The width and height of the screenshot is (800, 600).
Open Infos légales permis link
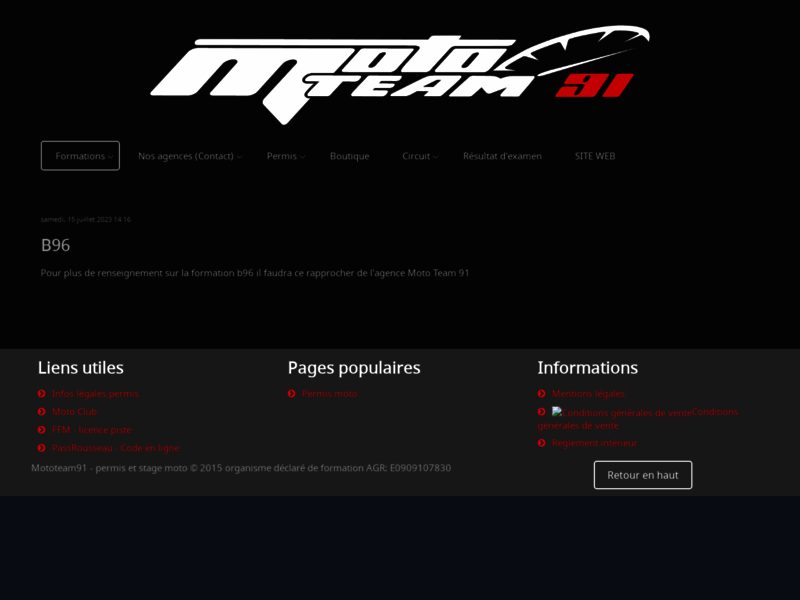[95, 393]
